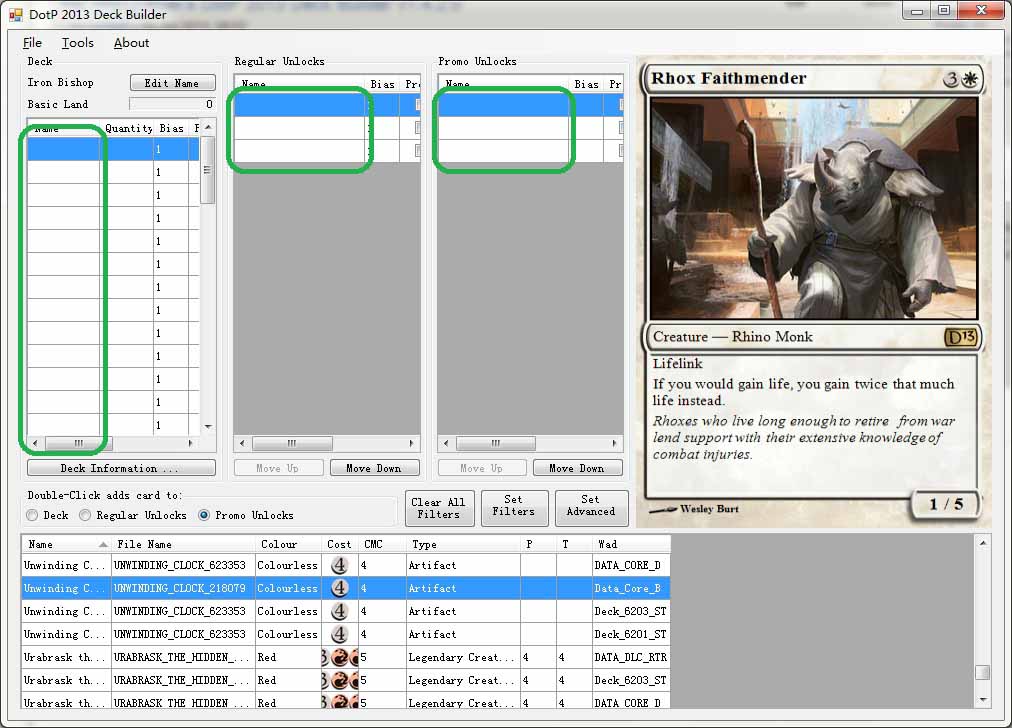The image size is (1012, 728).
Task: Open the File menu
Action: [32, 43]
